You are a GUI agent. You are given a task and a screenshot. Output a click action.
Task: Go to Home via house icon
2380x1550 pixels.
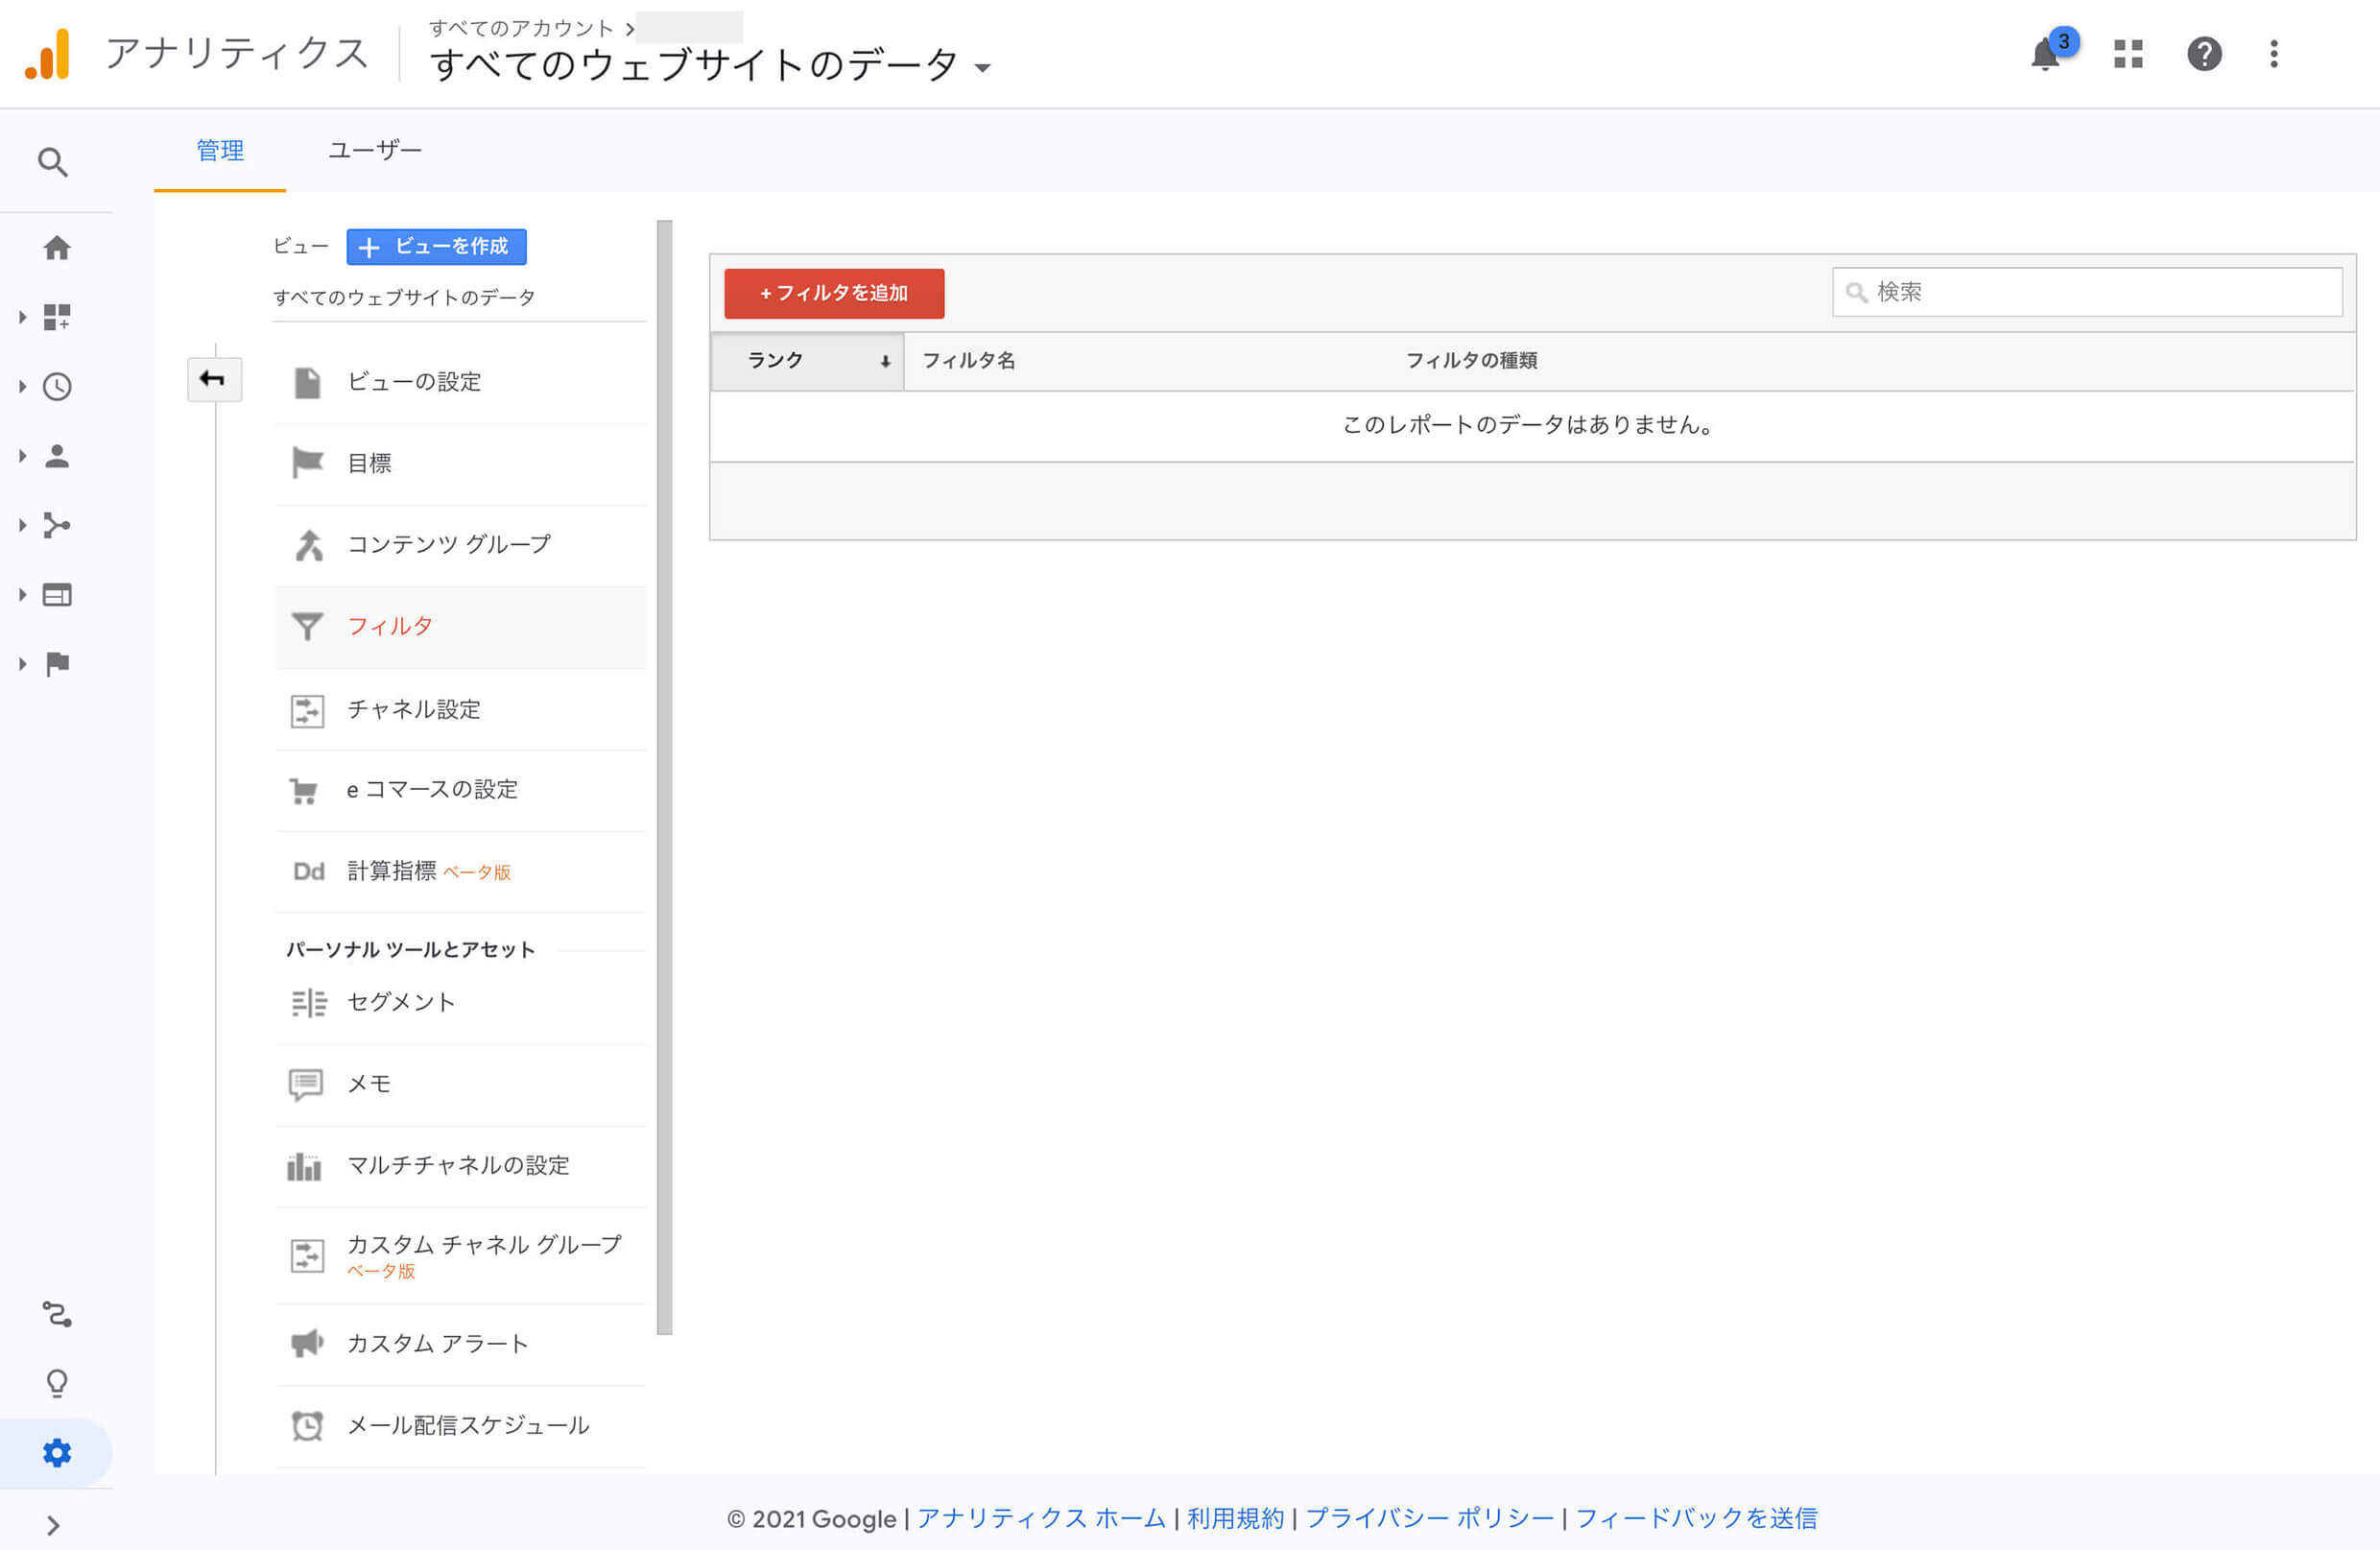(57, 248)
